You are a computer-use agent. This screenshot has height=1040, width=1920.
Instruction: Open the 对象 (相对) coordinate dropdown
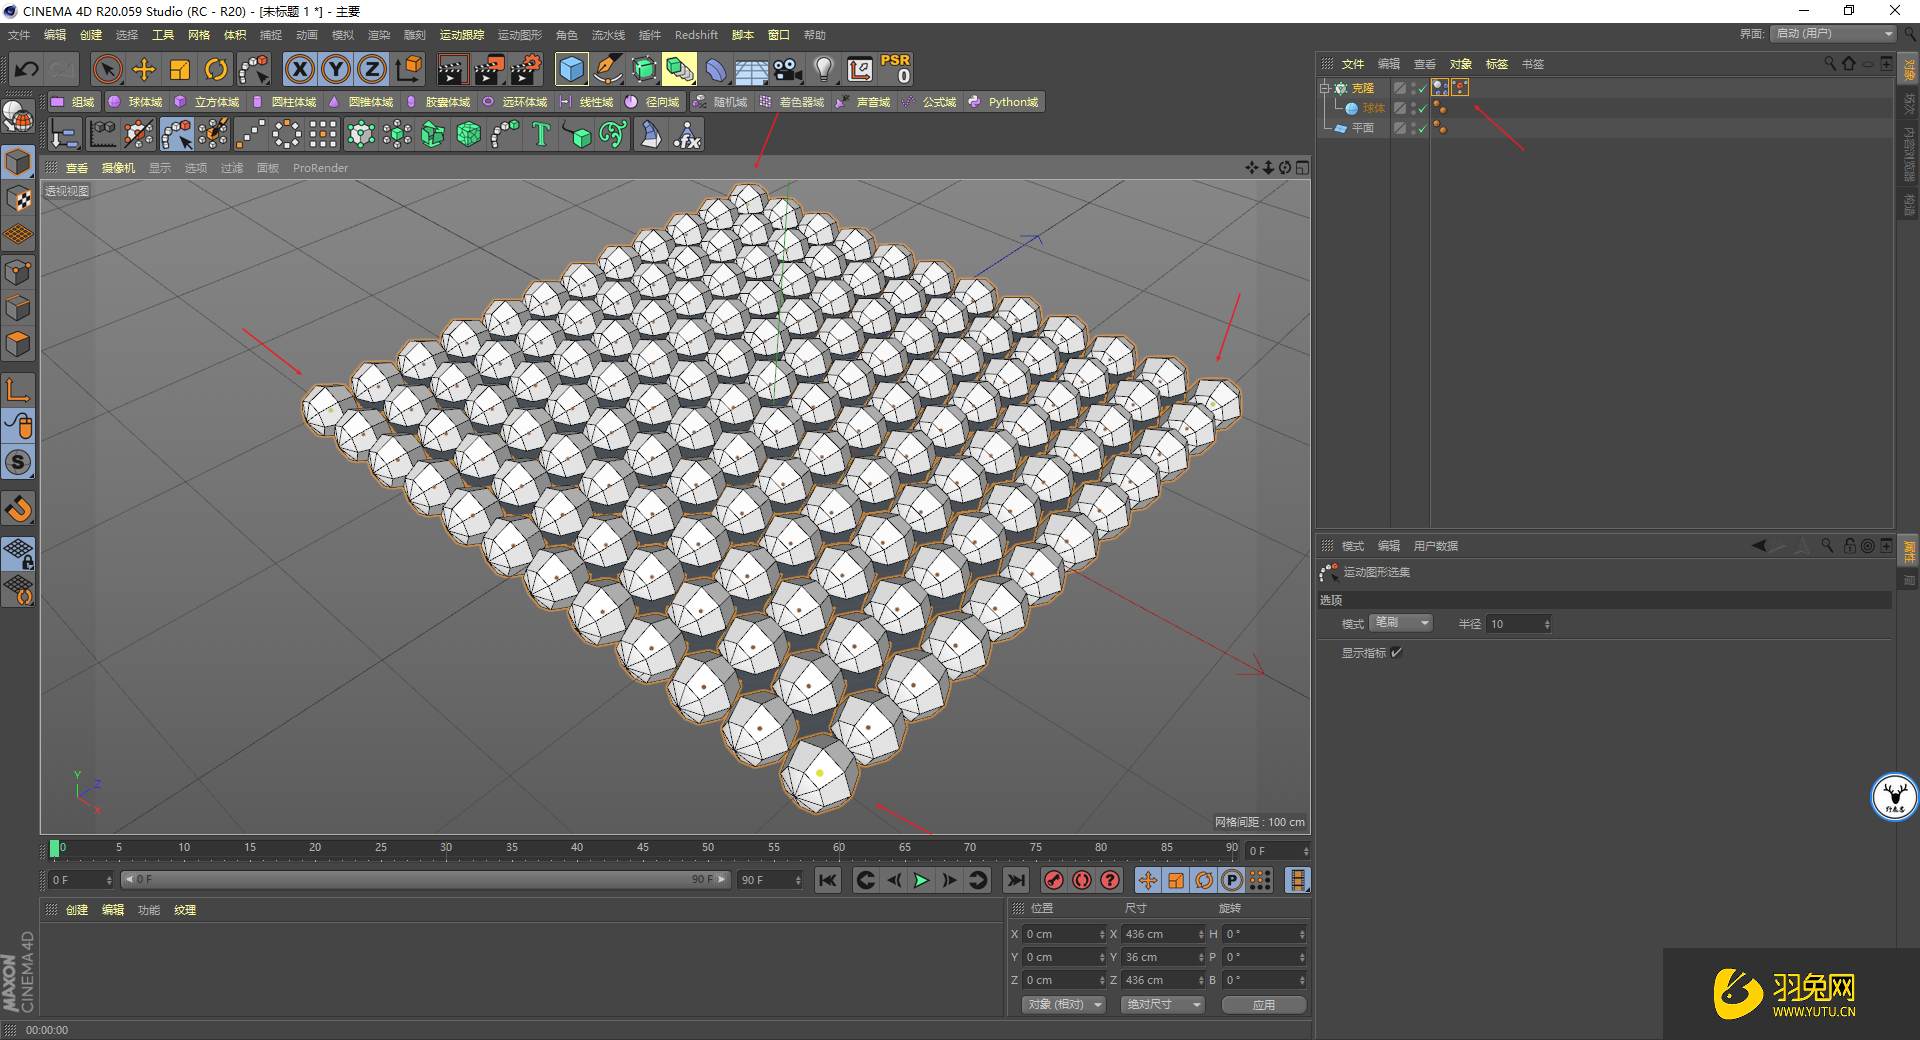[1064, 1004]
